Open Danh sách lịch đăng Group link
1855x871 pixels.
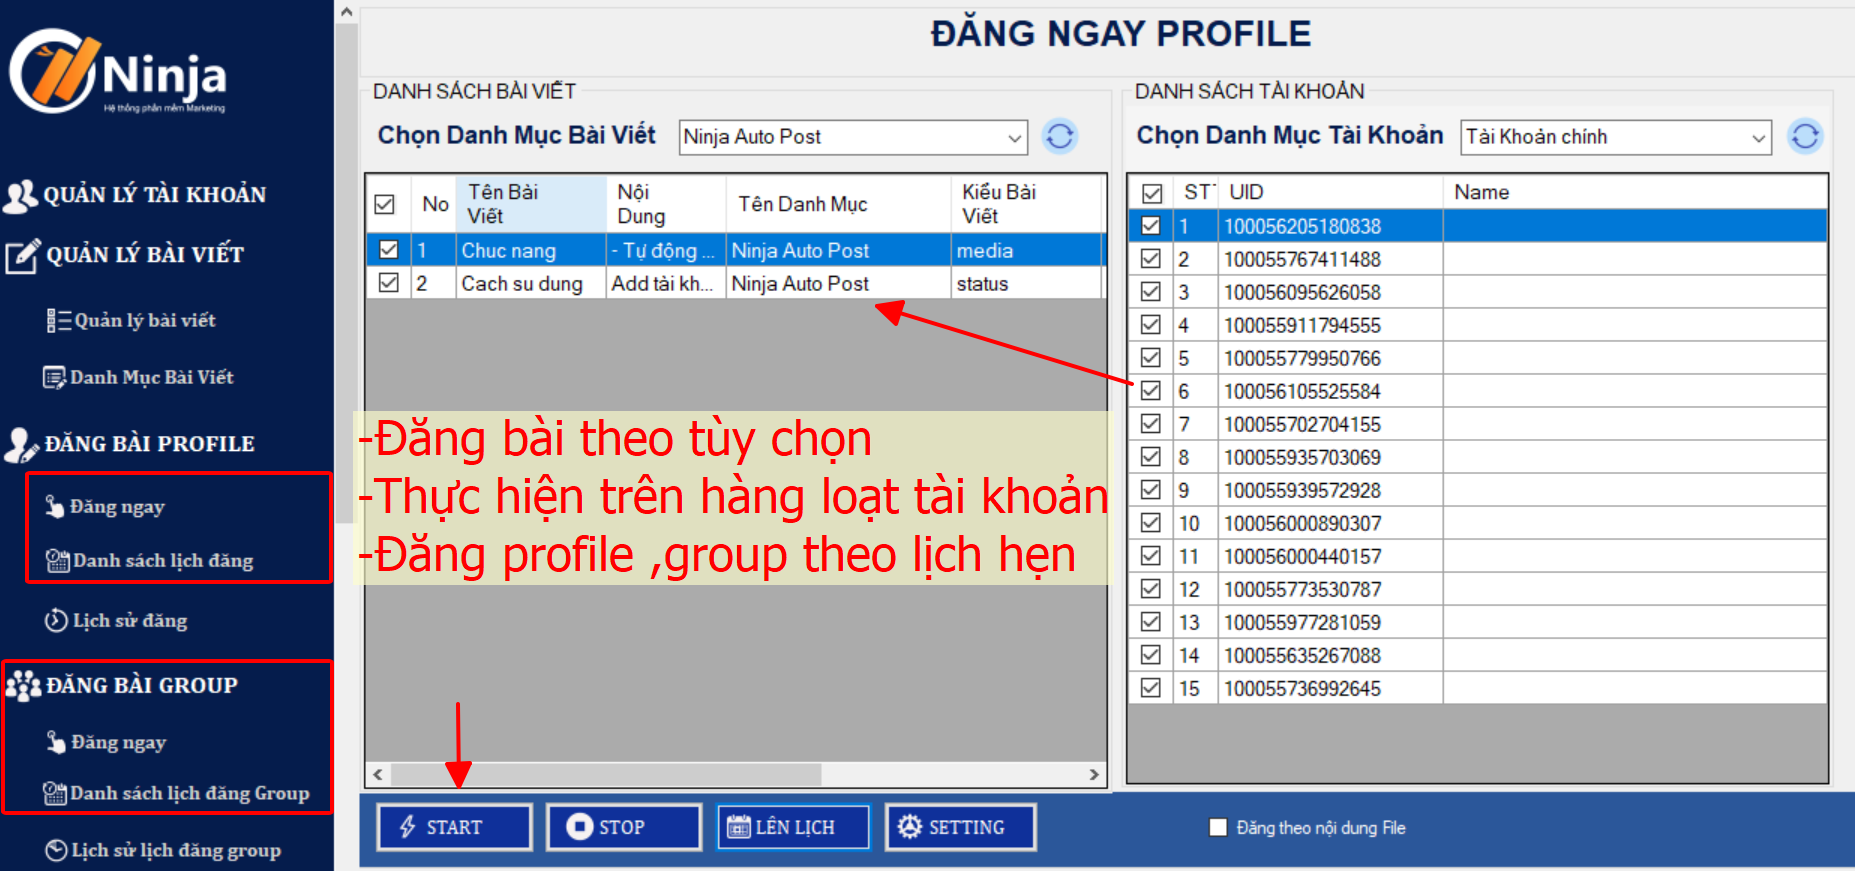pyautogui.click(x=190, y=793)
